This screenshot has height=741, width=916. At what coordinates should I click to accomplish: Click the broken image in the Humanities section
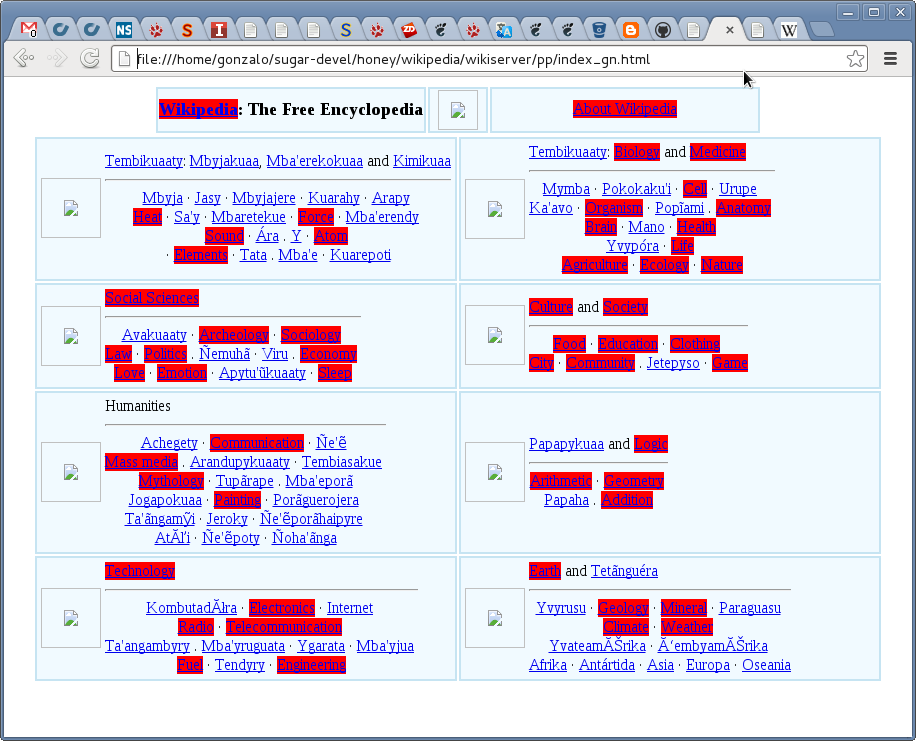click(x=71, y=472)
